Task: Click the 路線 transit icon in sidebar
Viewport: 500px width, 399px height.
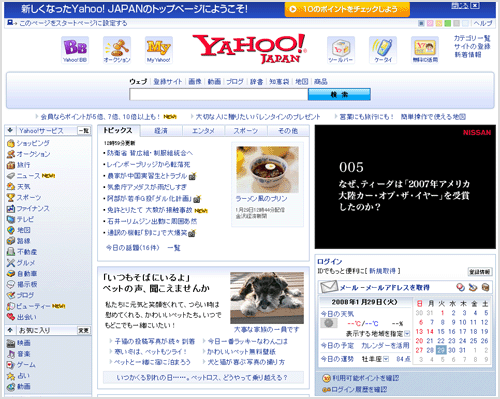Action: 11,241
